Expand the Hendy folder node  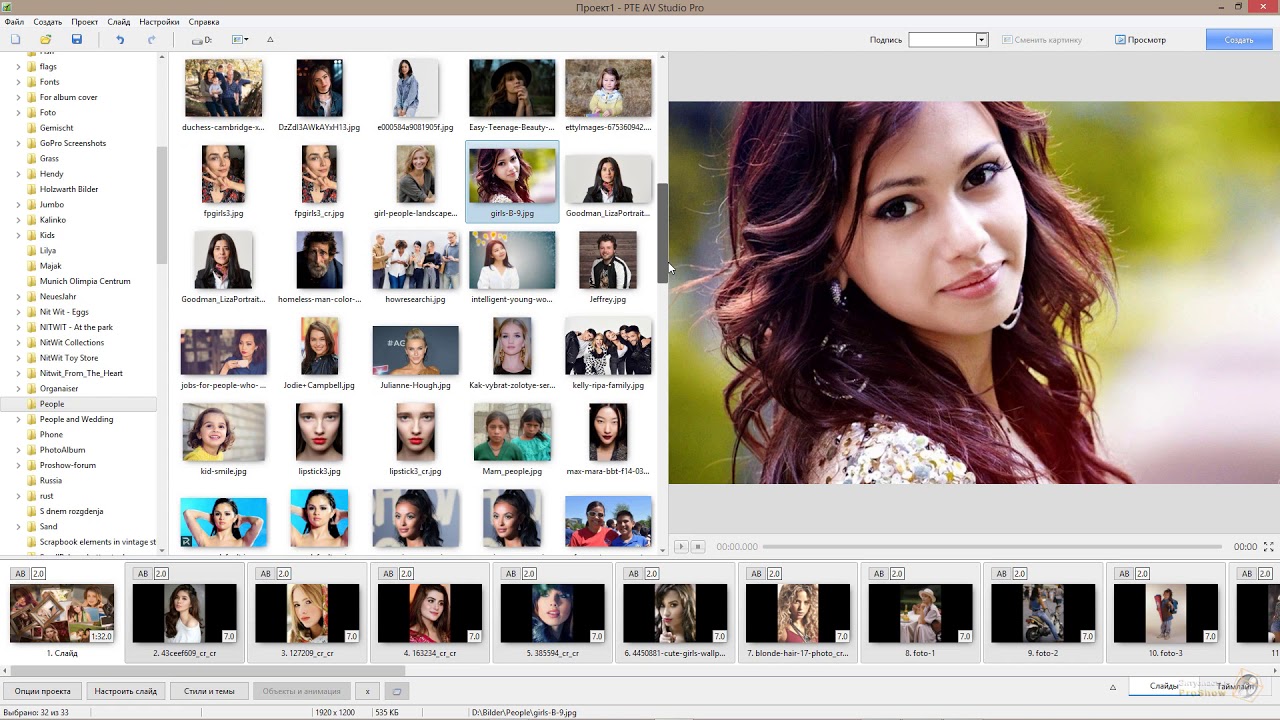(18, 174)
